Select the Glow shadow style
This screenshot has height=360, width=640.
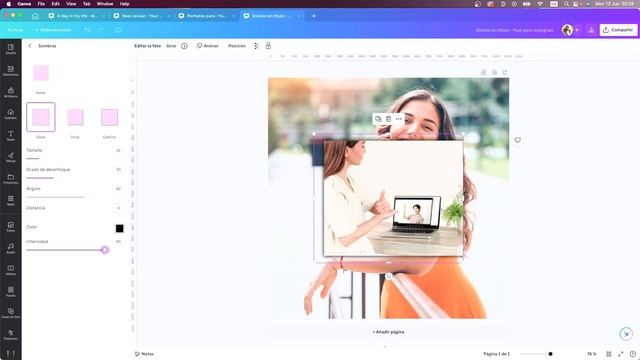[41, 117]
